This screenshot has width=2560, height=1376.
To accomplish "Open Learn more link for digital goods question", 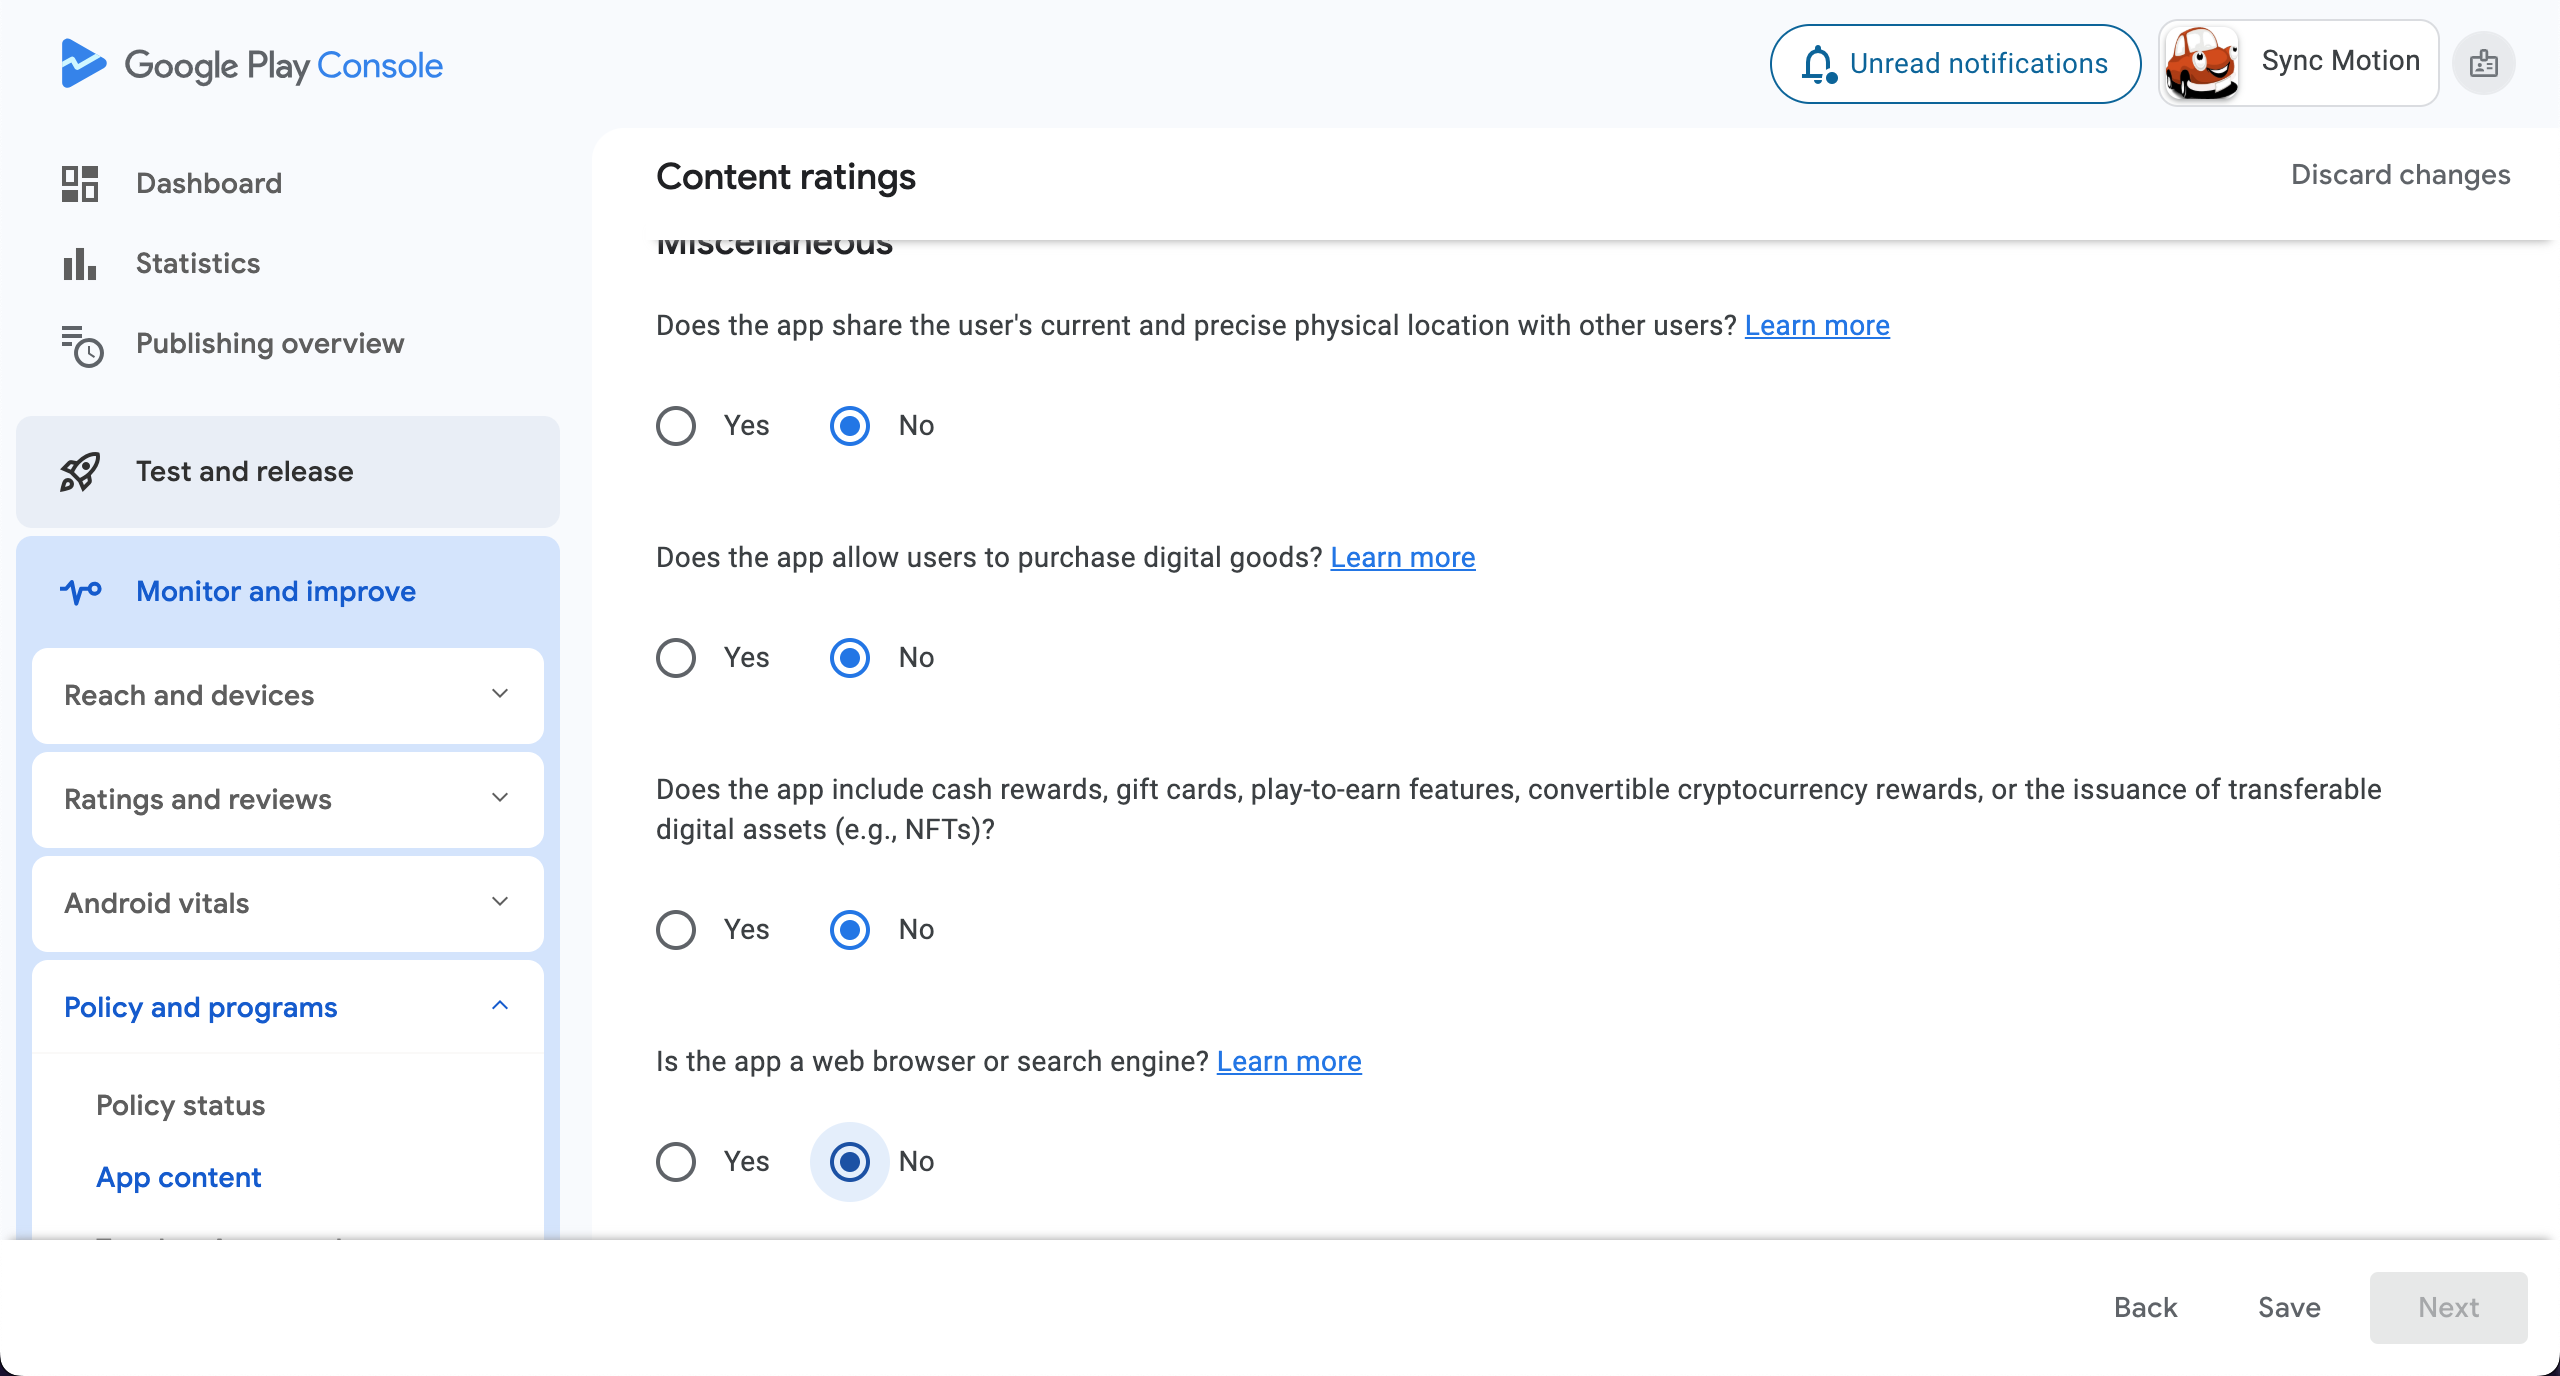I will point(1403,558).
